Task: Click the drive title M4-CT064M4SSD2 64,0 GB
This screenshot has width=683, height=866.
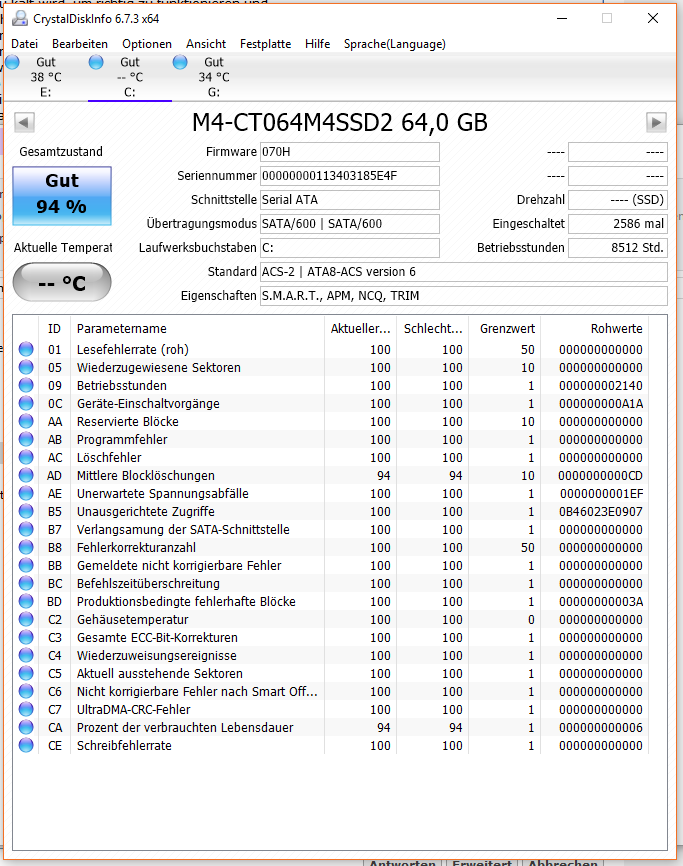Action: [x=340, y=123]
